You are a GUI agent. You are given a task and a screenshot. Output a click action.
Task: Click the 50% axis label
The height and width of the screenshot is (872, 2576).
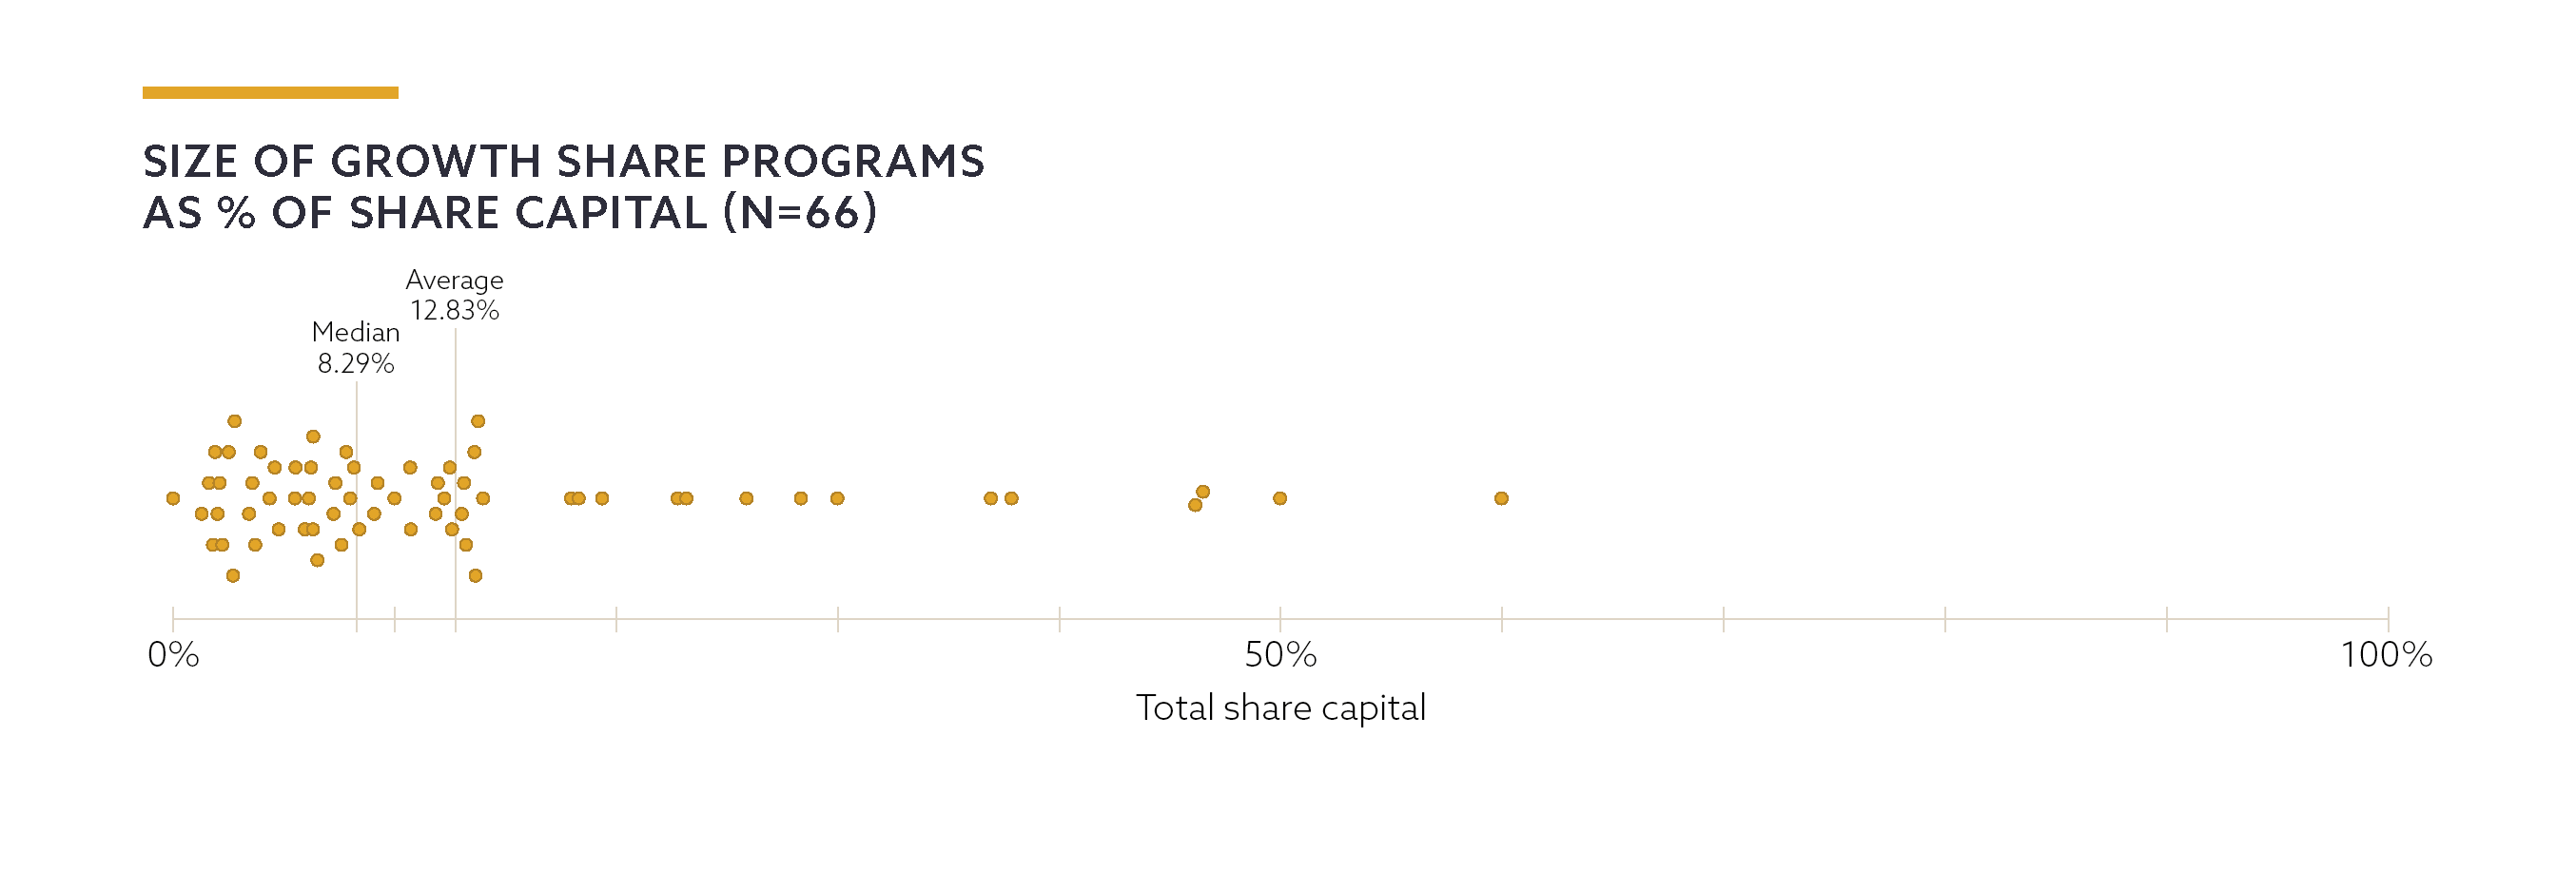(1280, 655)
